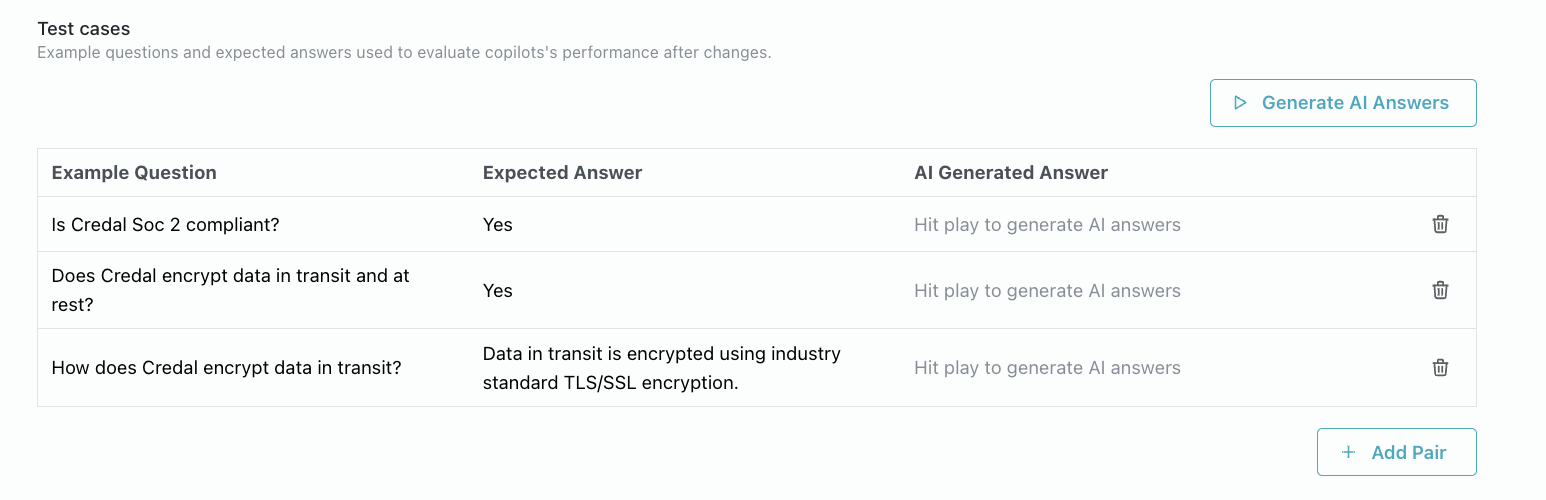The image size is (1546, 500).
Task: Edit the question 'Is Credal Soc 2 compliant?'
Action: [165, 225]
